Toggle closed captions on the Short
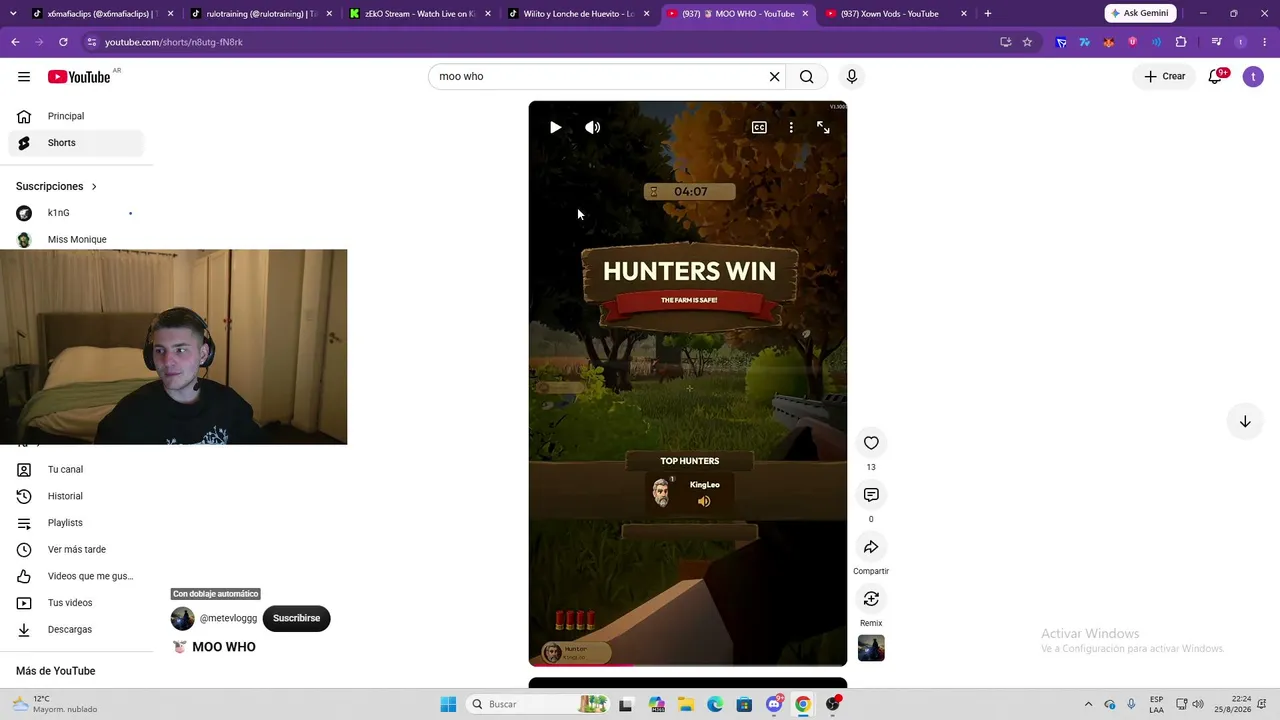 click(759, 127)
